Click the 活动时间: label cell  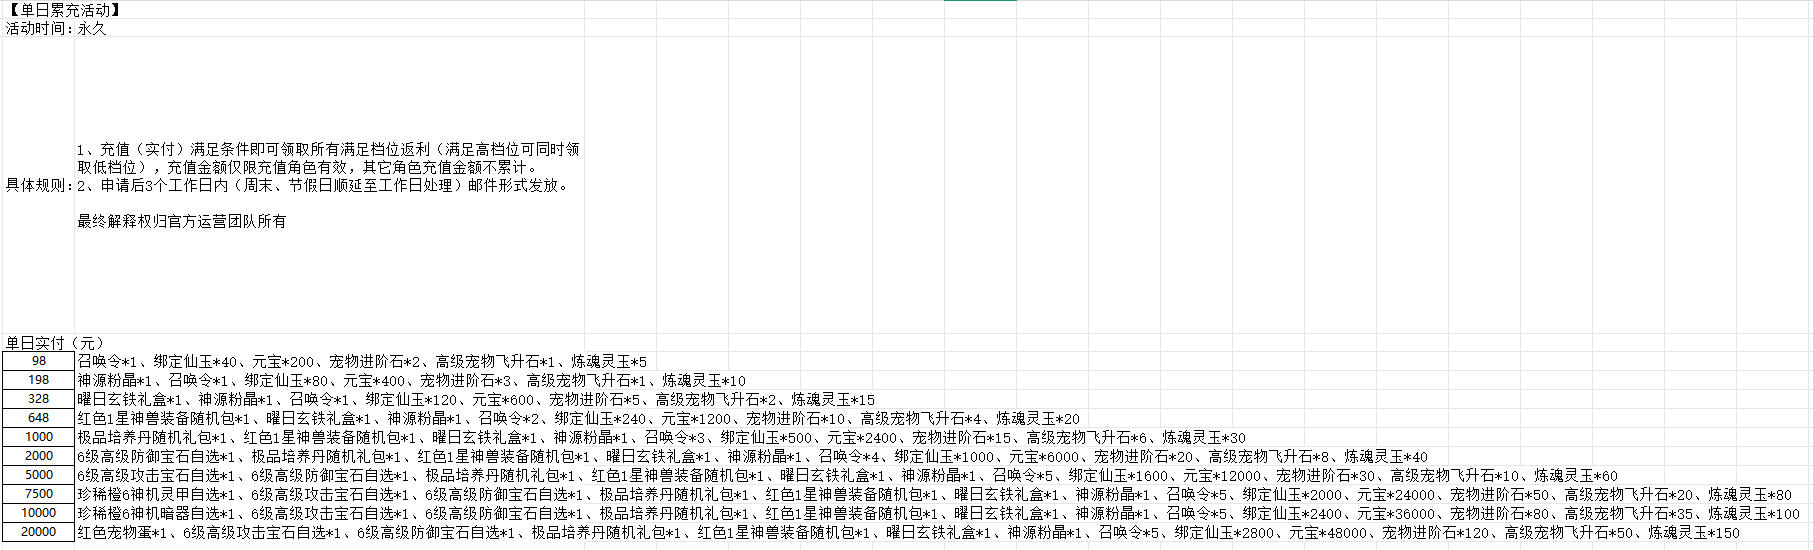pyautogui.click(x=39, y=28)
